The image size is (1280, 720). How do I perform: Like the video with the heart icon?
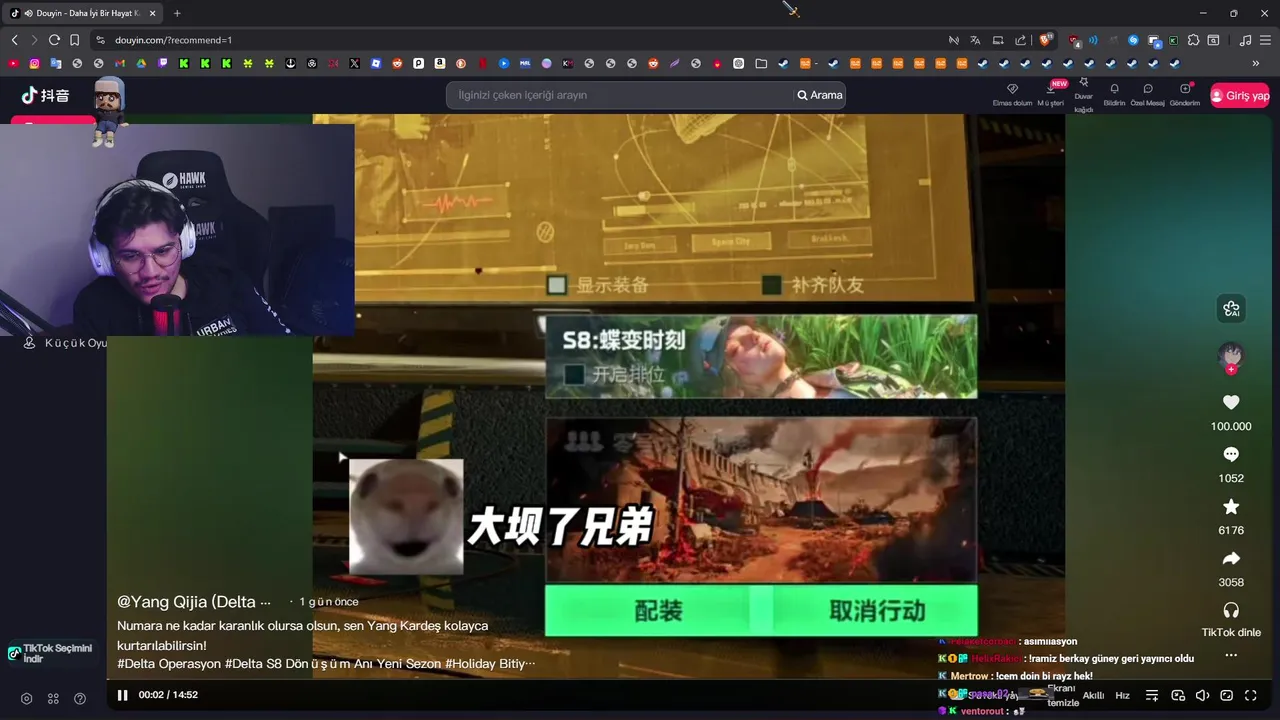coord(1231,402)
